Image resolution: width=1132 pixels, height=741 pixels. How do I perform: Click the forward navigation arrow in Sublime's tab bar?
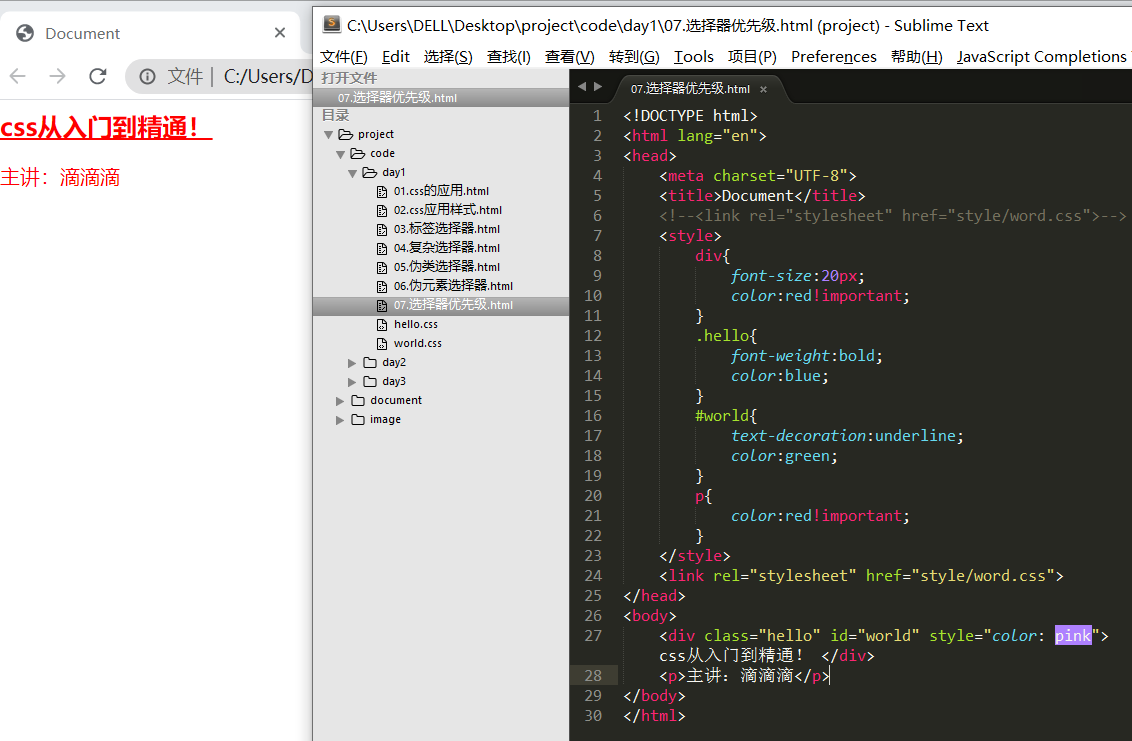click(597, 87)
